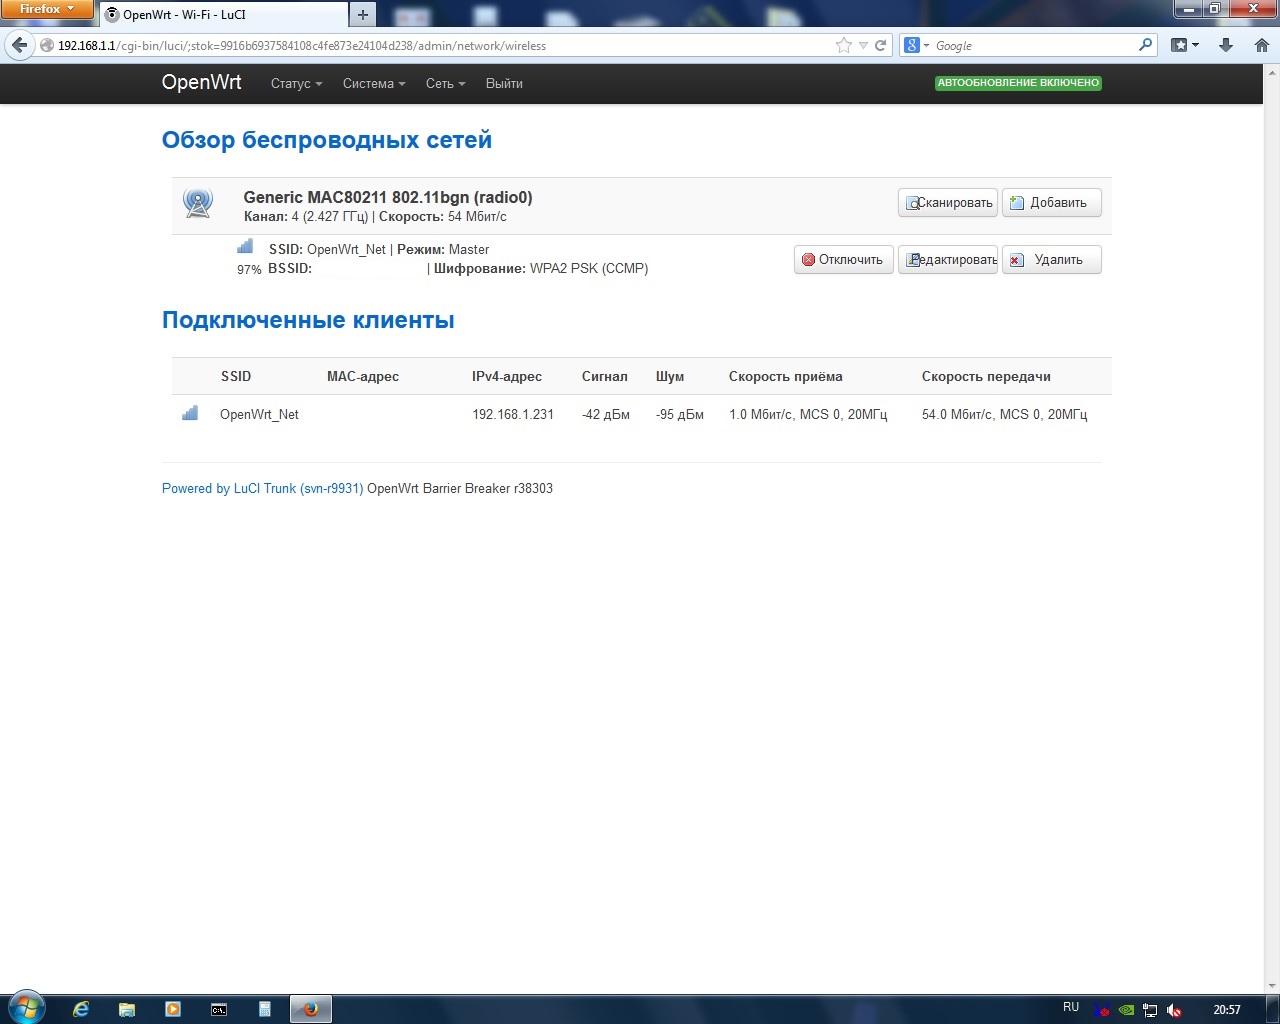Click the muted volume tray icon
Viewport: 1280px width, 1024px height.
point(1175,1010)
